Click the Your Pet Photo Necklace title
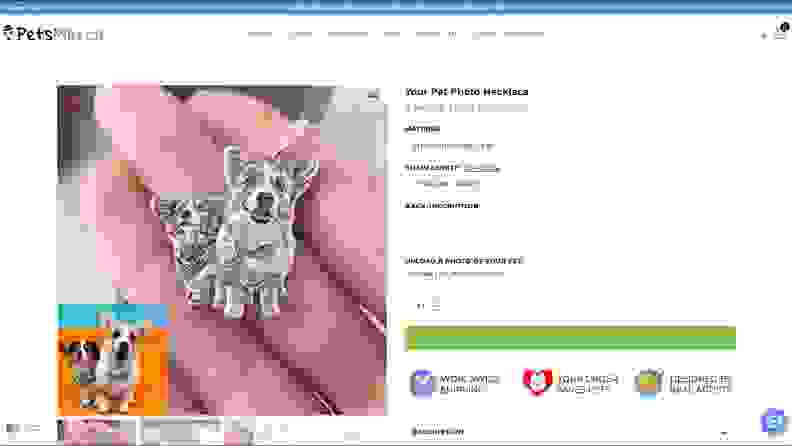 click(x=467, y=92)
